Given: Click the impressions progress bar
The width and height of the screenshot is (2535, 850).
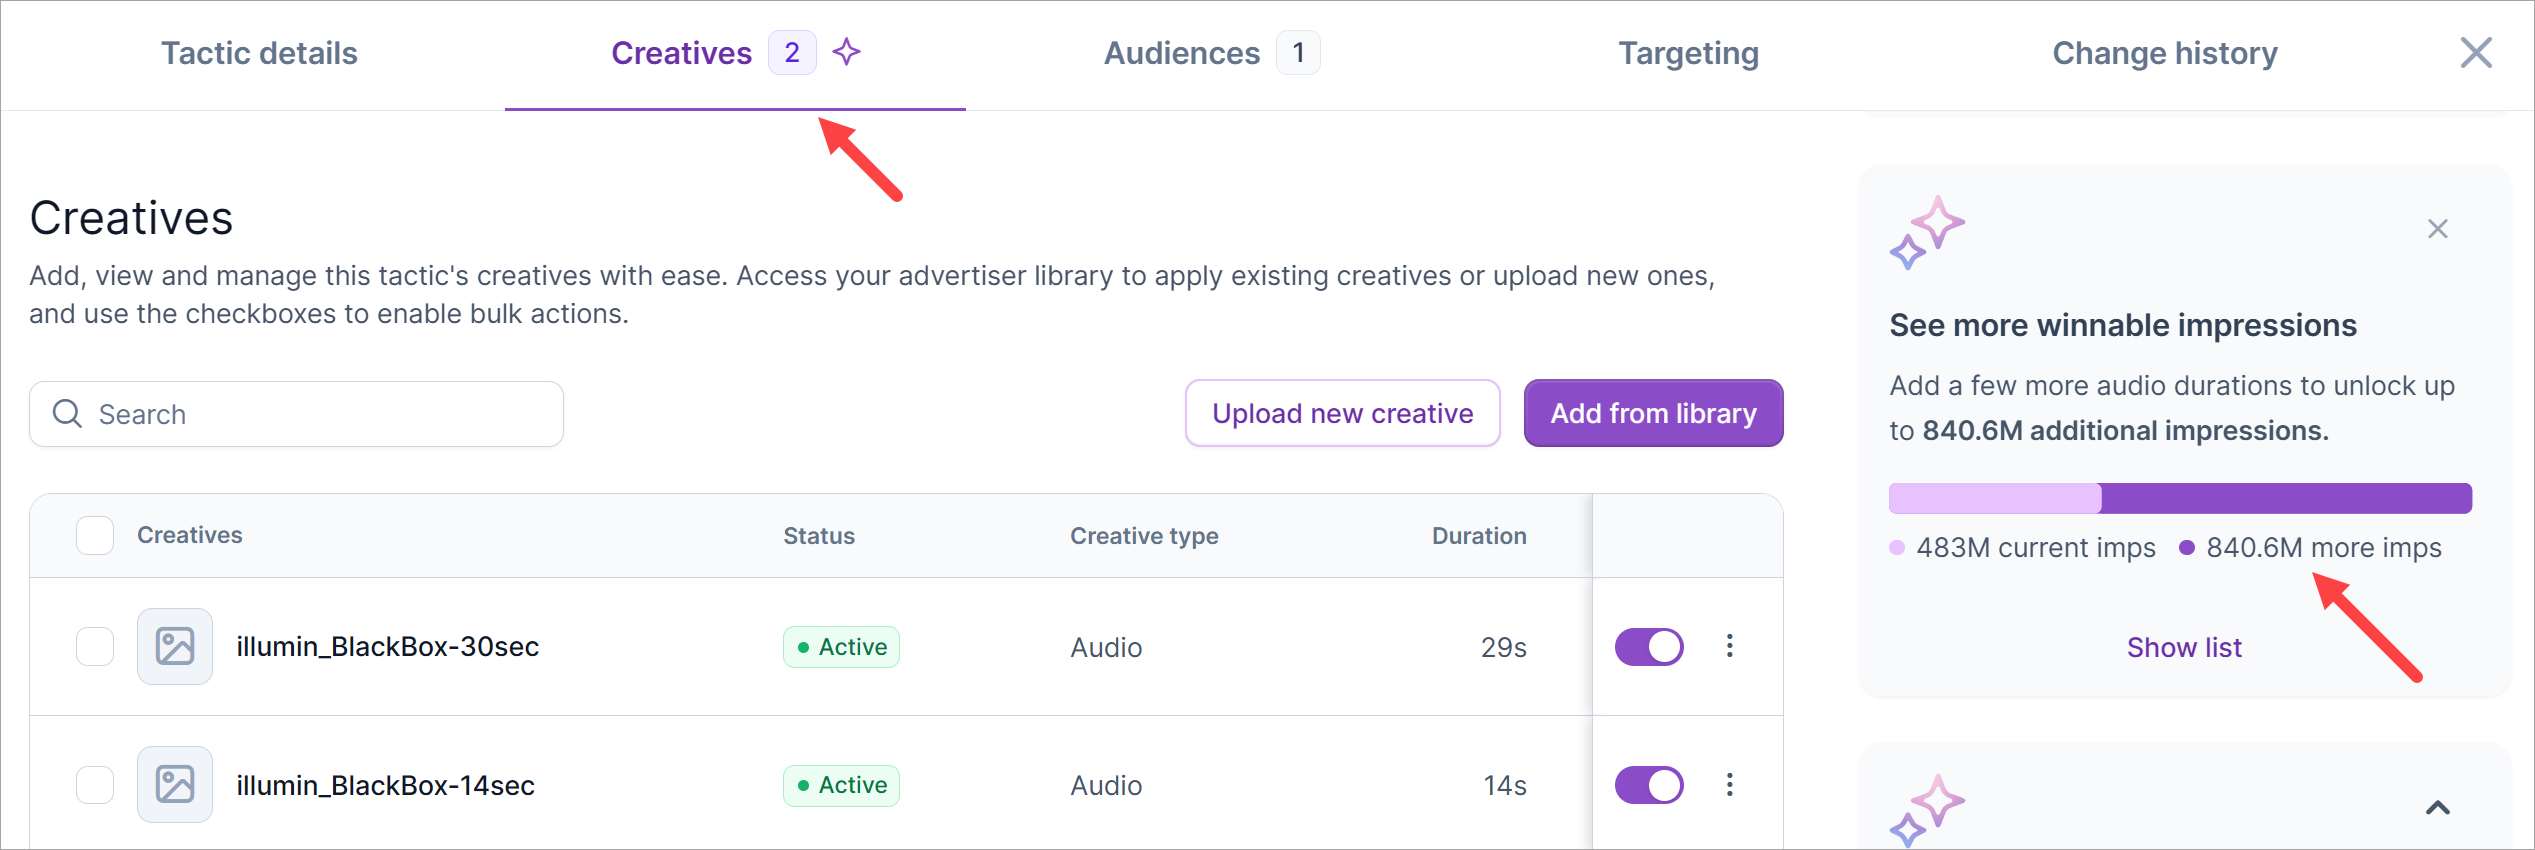Looking at the screenshot, I should click(x=2180, y=498).
